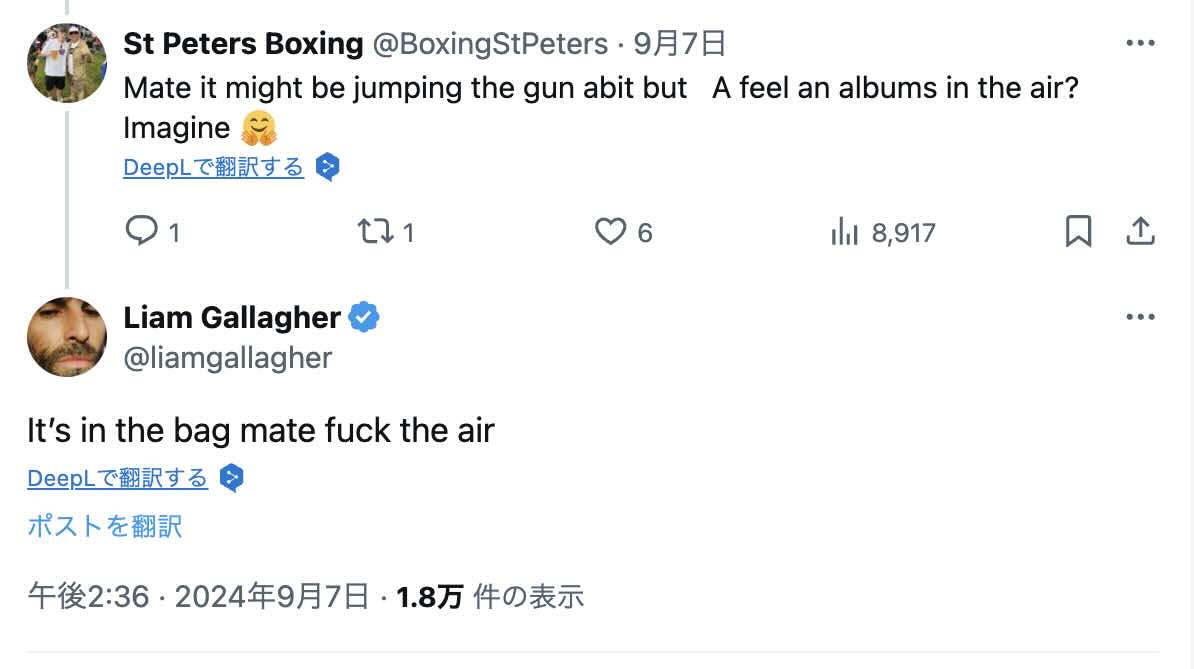Open St Peters Boxing profile picture
Image resolution: width=1194 pixels, height=669 pixels.
click(x=67, y=63)
